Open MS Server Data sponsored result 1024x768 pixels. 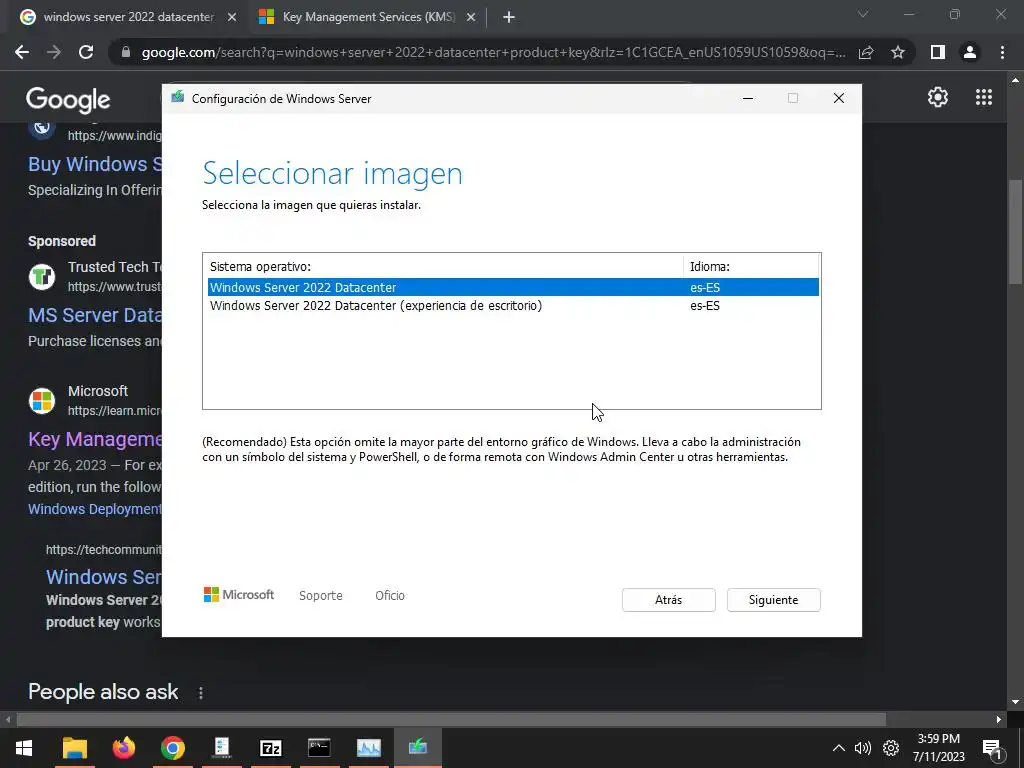tap(95, 315)
